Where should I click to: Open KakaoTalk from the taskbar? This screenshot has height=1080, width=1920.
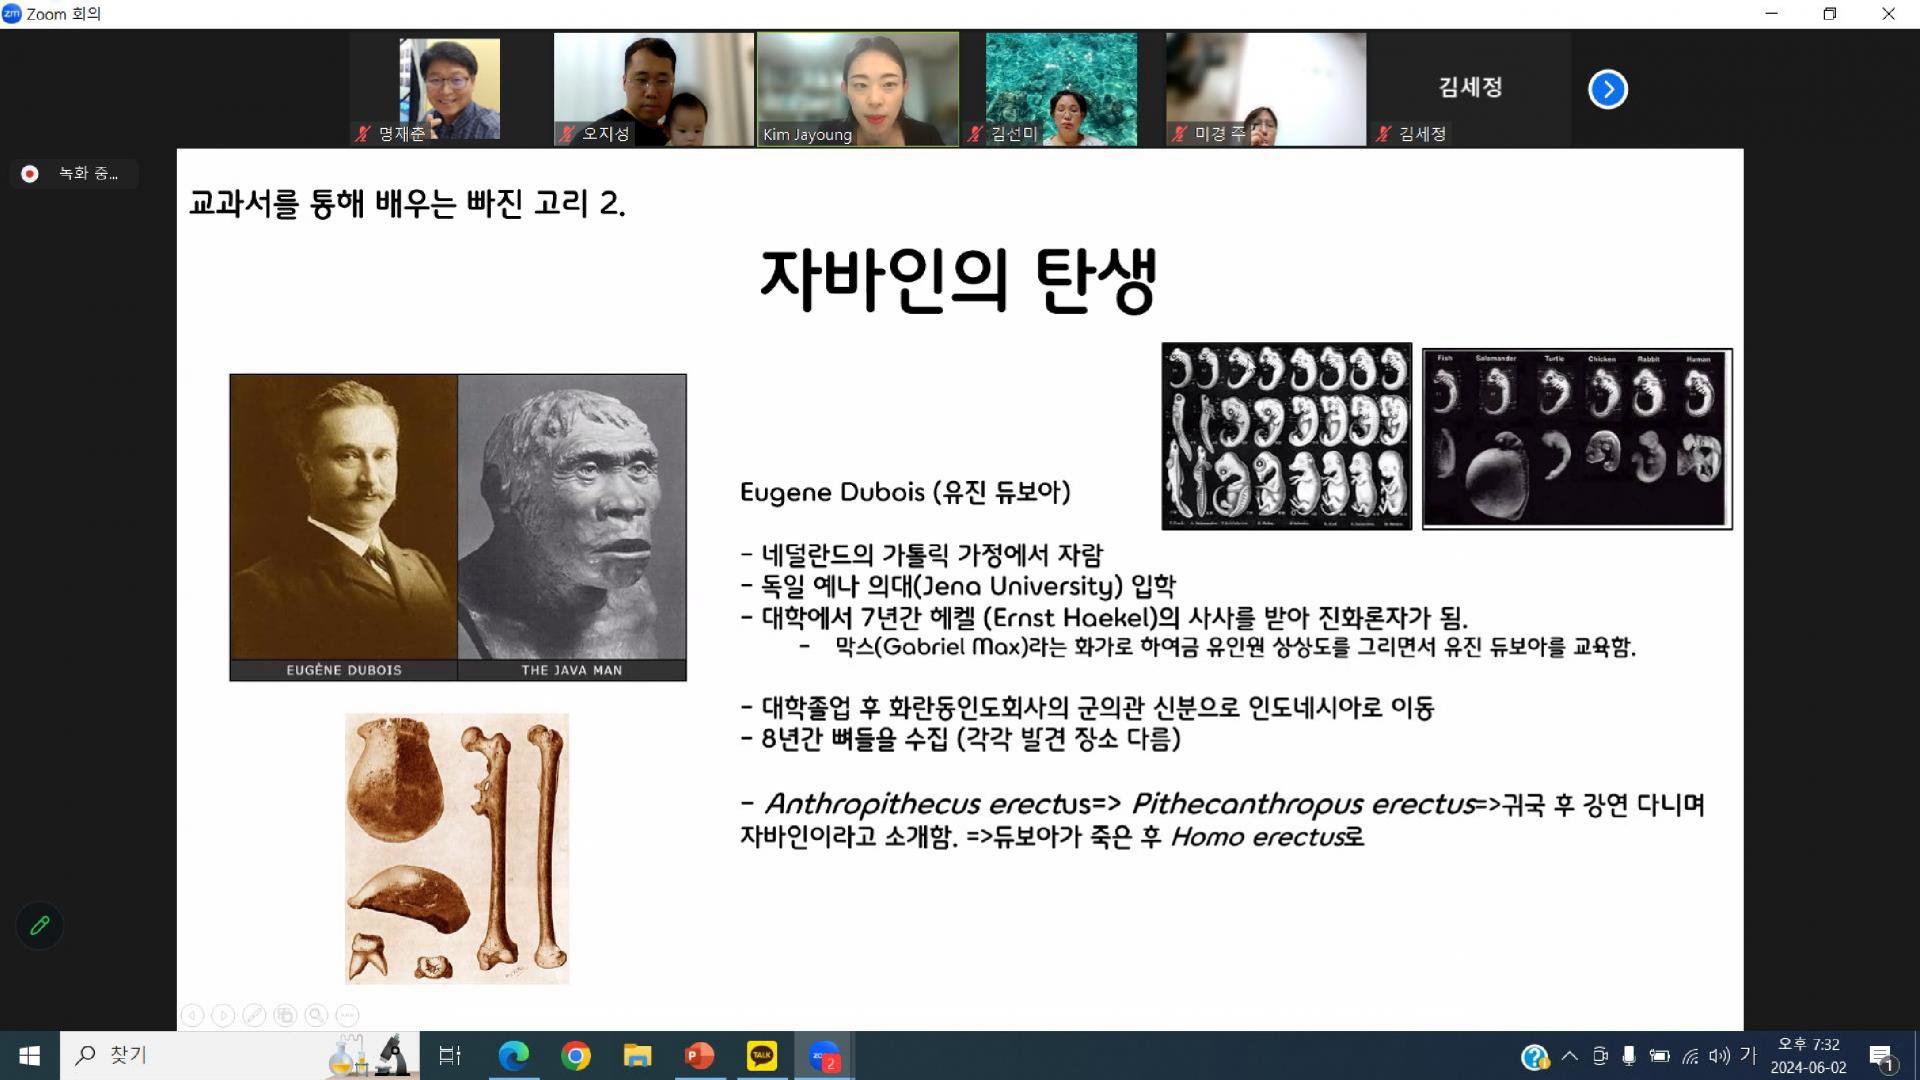[x=761, y=1055]
